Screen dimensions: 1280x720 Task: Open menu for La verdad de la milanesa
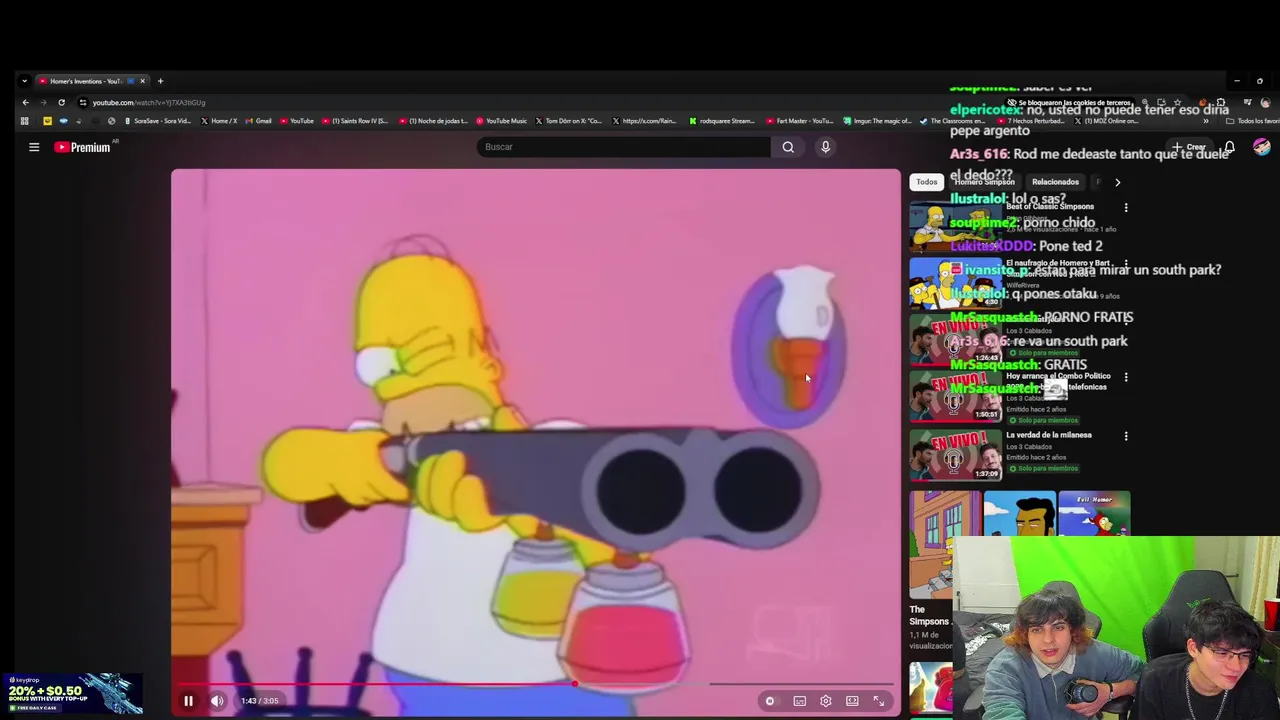pyautogui.click(x=1126, y=436)
